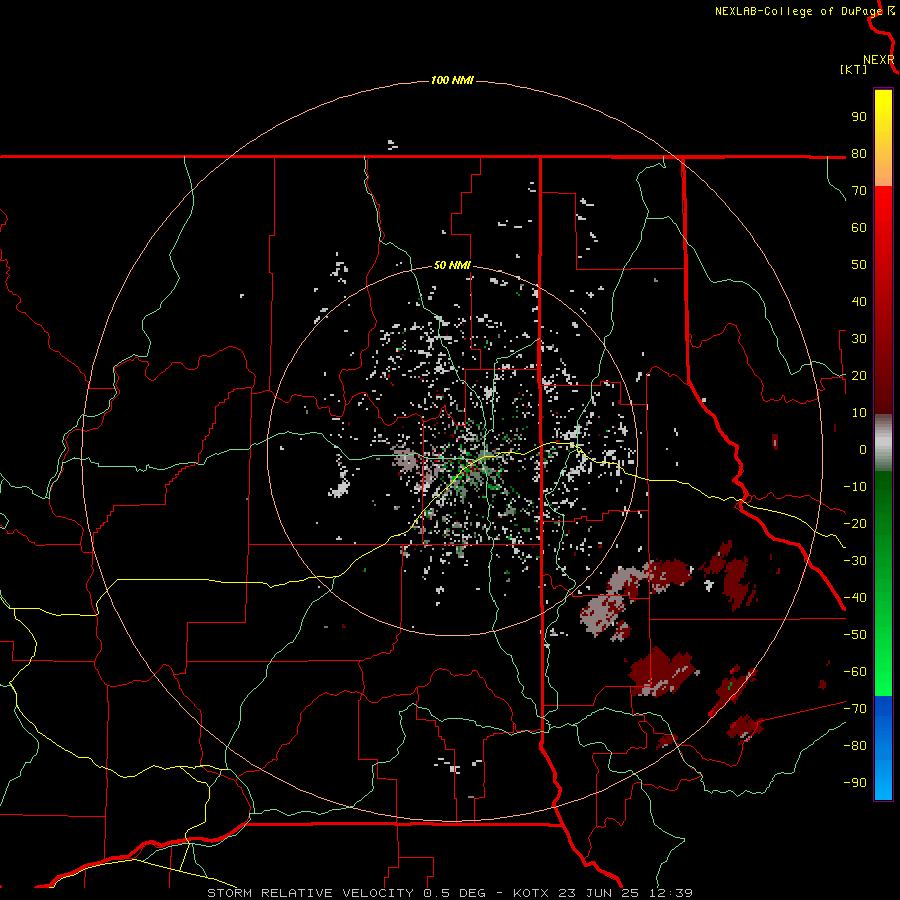The height and width of the screenshot is (900, 900).
Task: Click the -50 value on the velocity scale
Action: pos(855,635)
